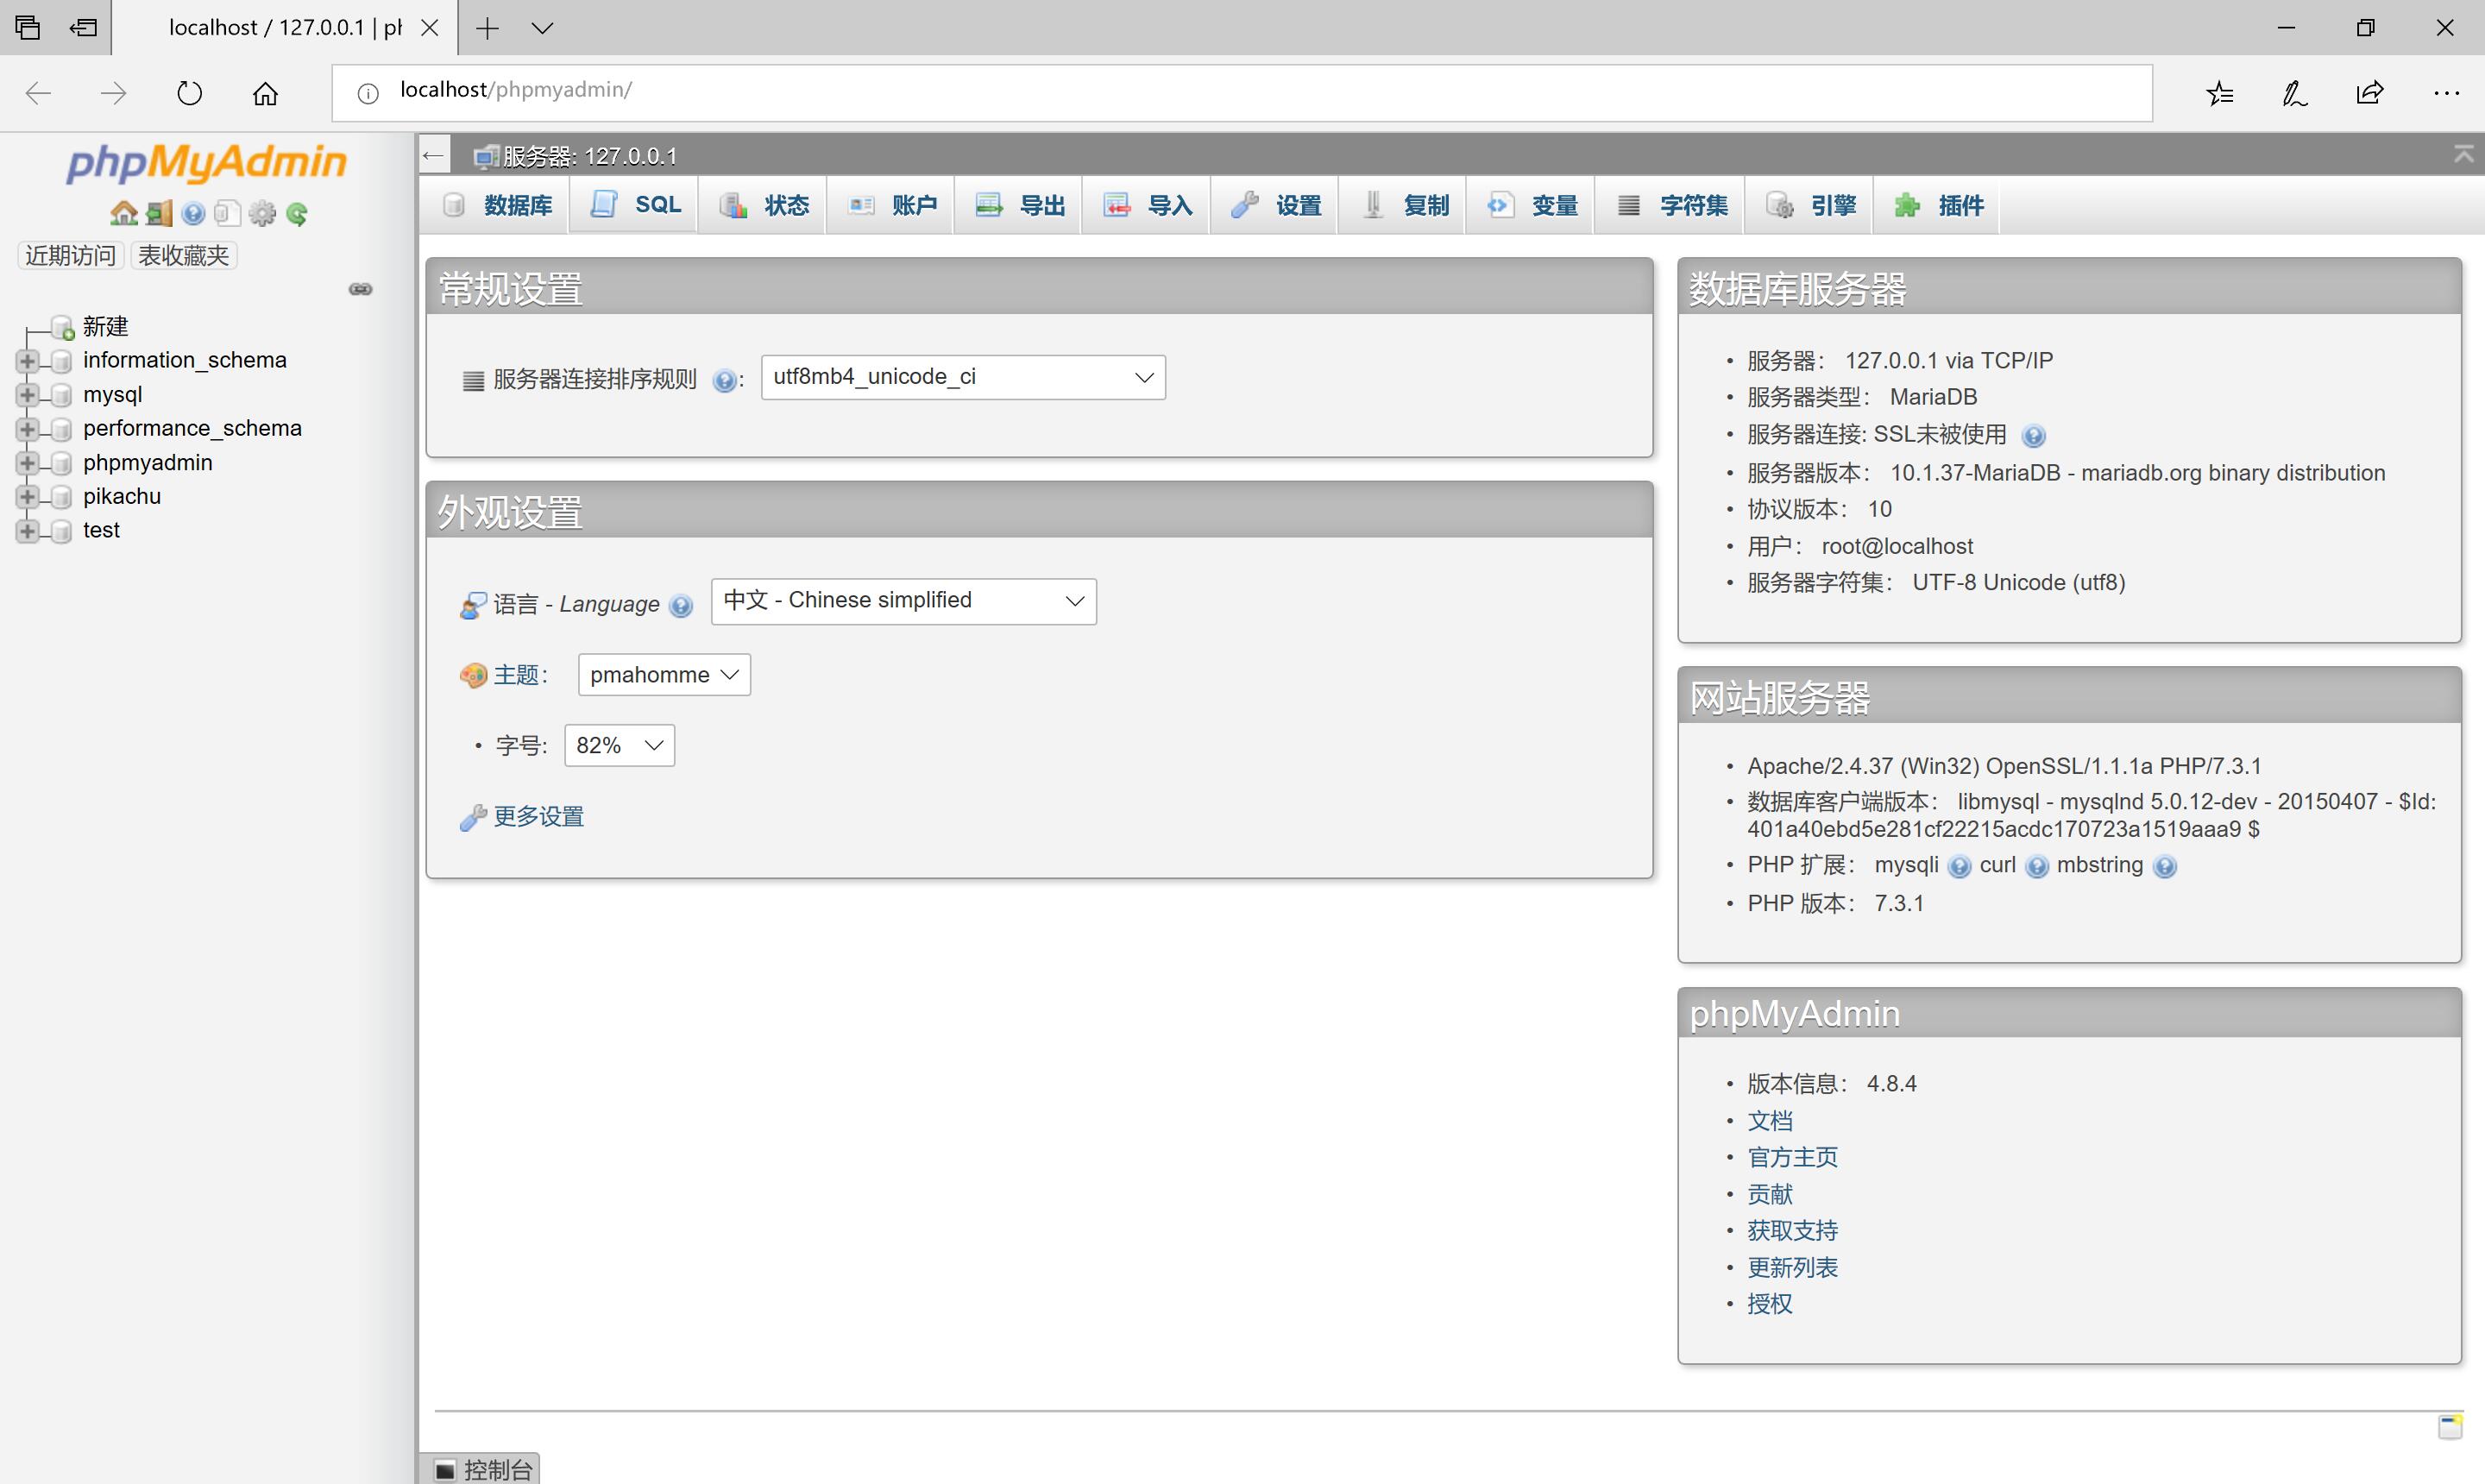The width and height of the screenshot is (2485, 1484).
Task: Expand the pikachu database node
Action: pos(28,496)
